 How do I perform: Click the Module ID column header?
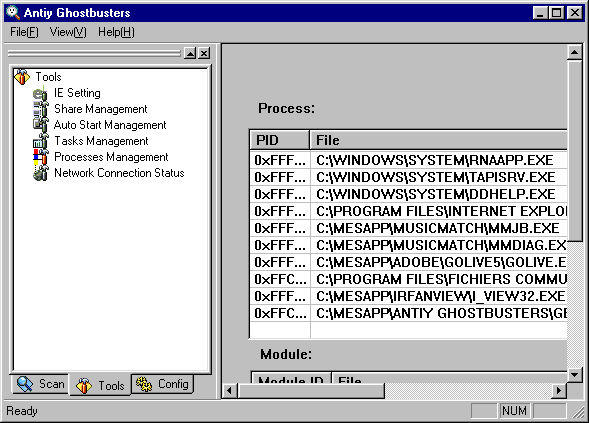pos(291,378)
